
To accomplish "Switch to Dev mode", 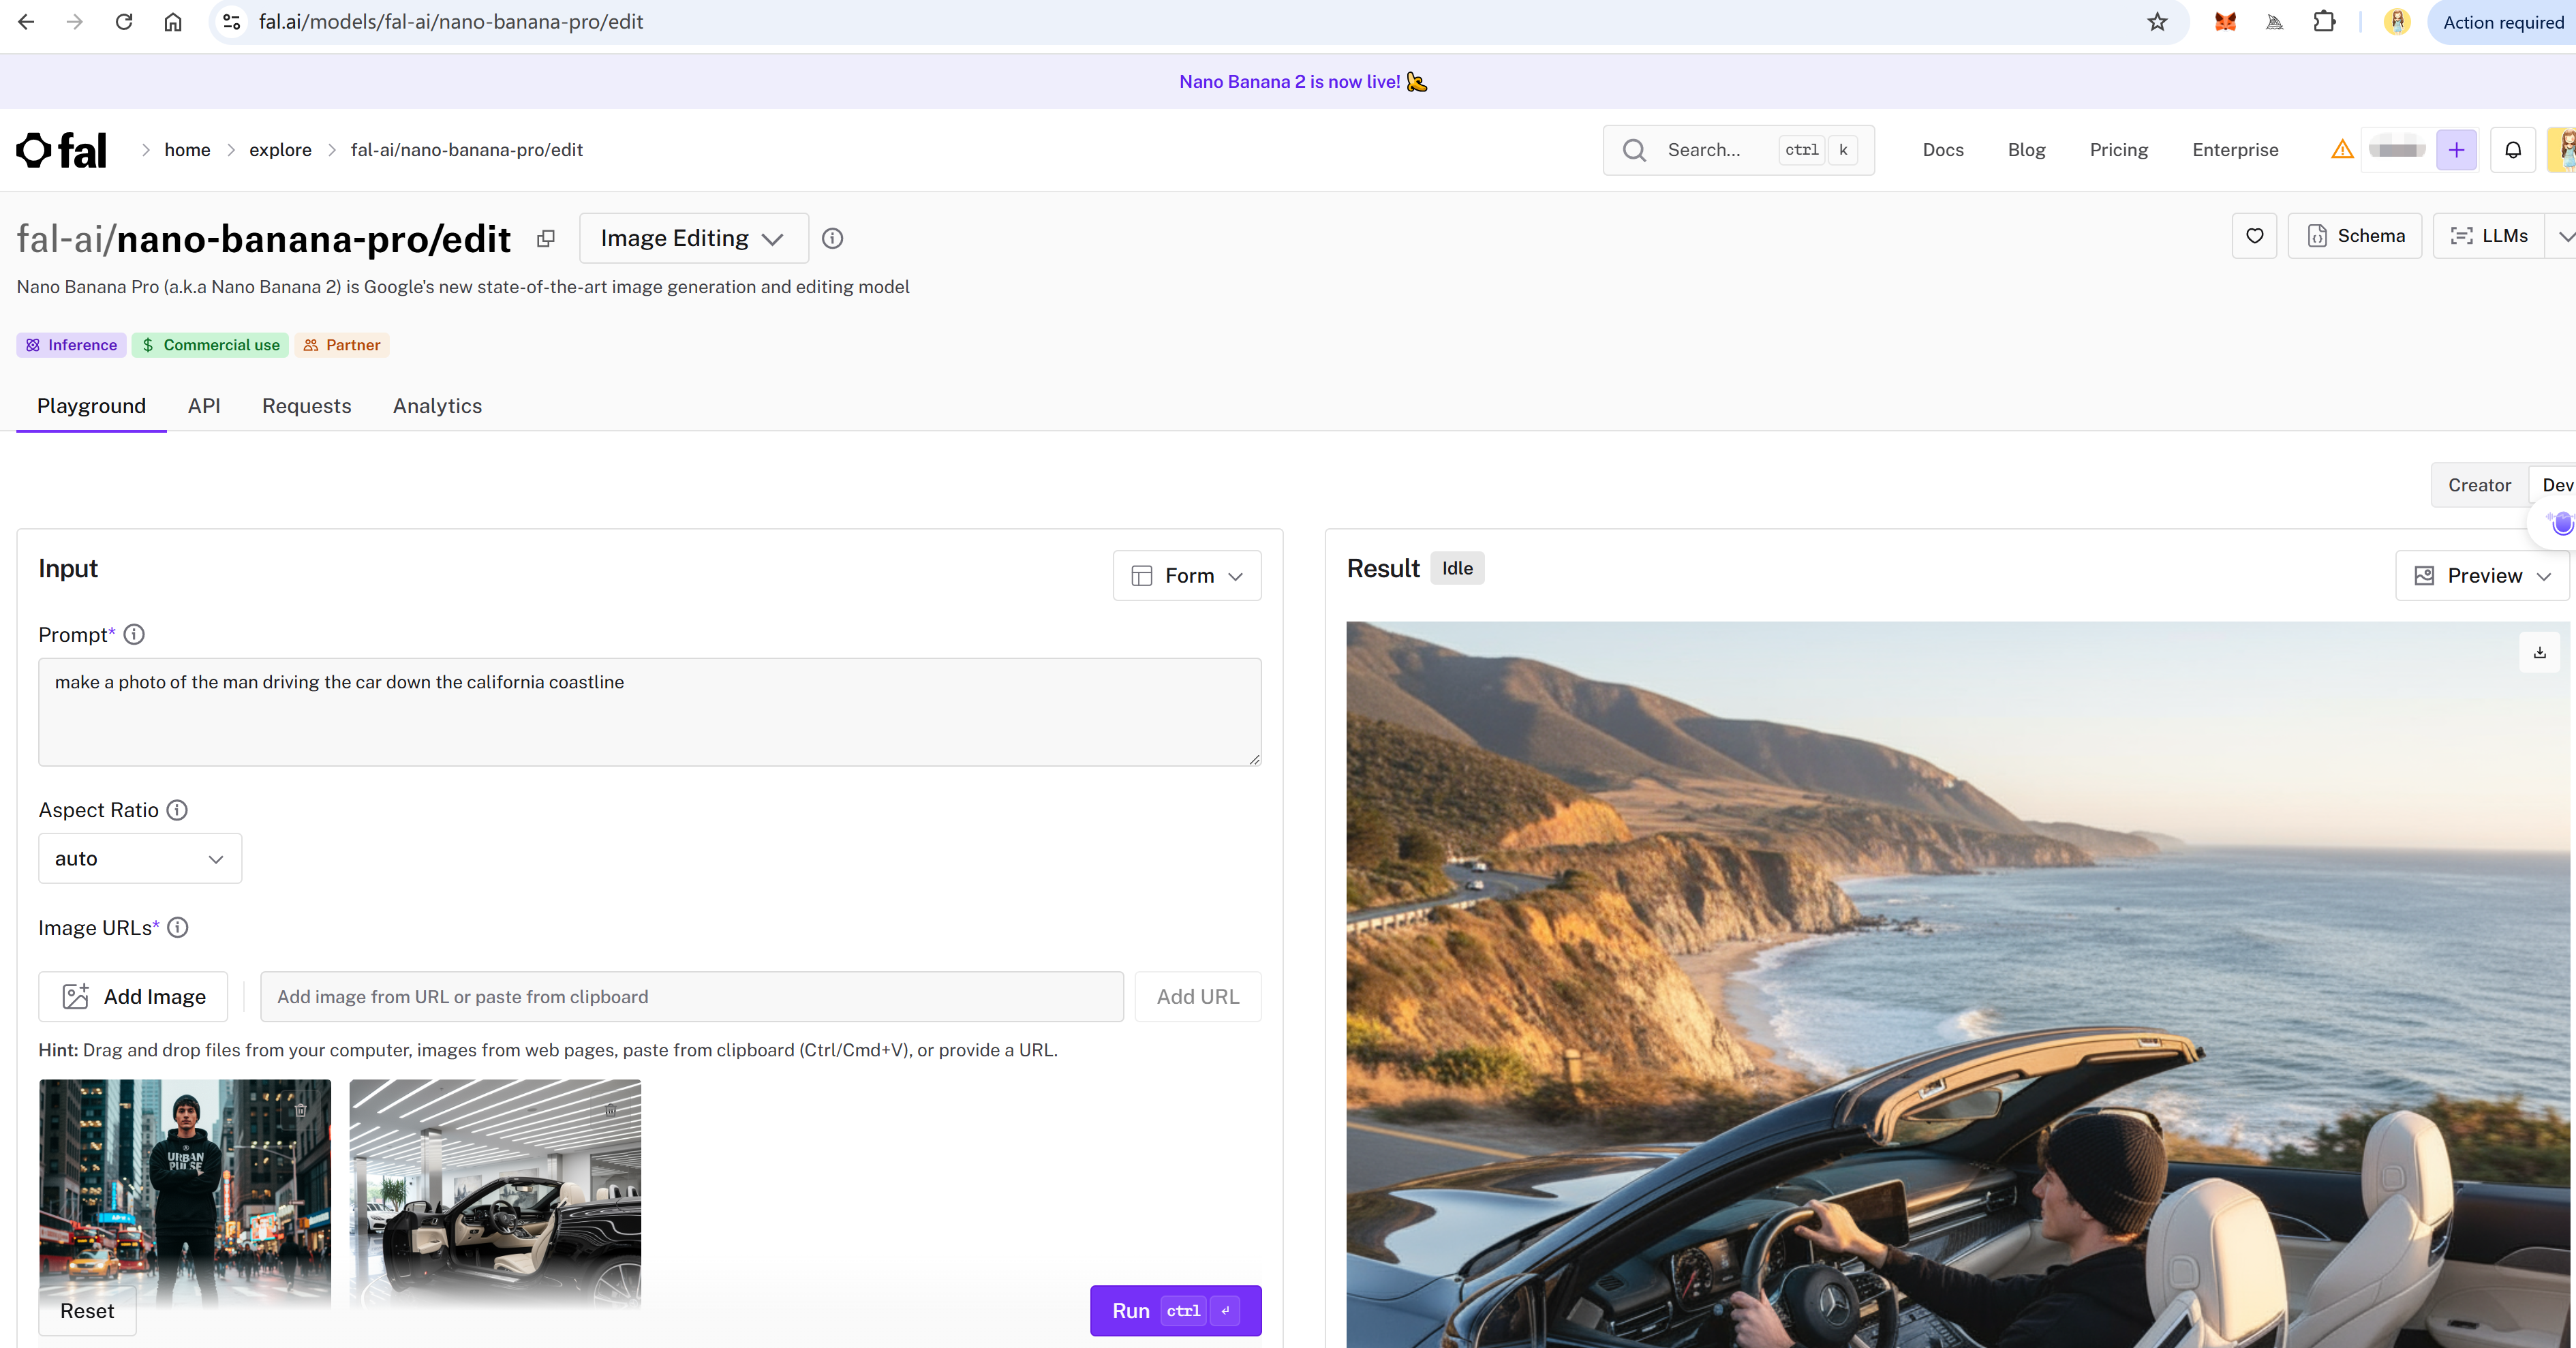I will pyautogui.click(x=2557, y=485).
